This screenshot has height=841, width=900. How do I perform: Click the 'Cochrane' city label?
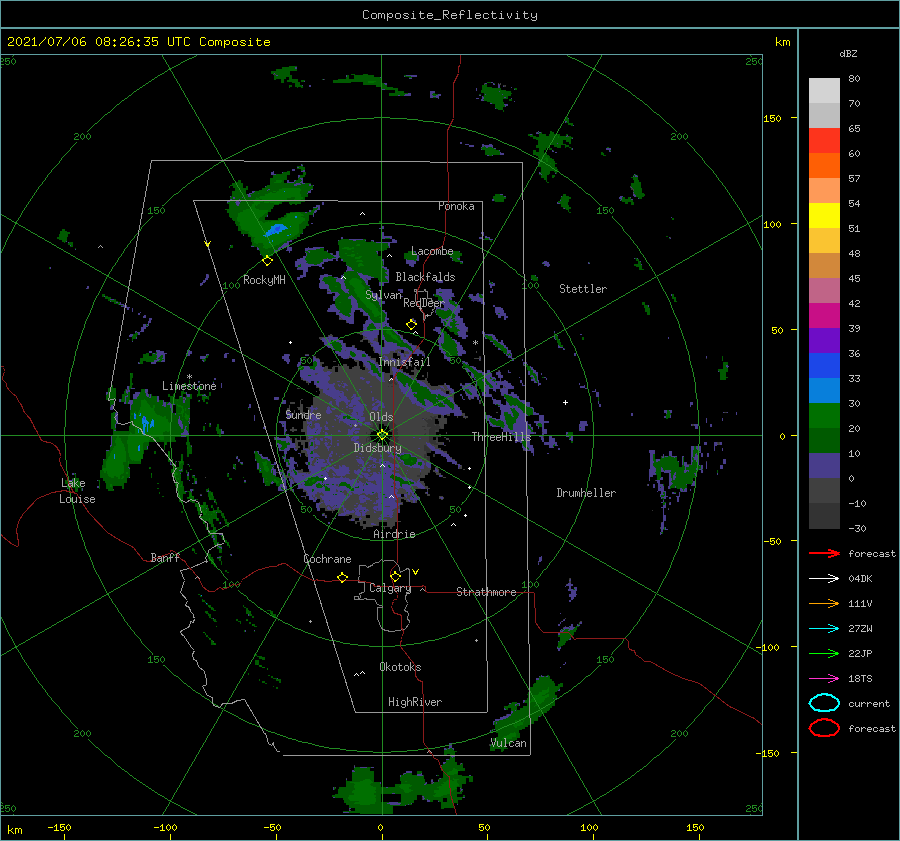(x=327, y=559)
